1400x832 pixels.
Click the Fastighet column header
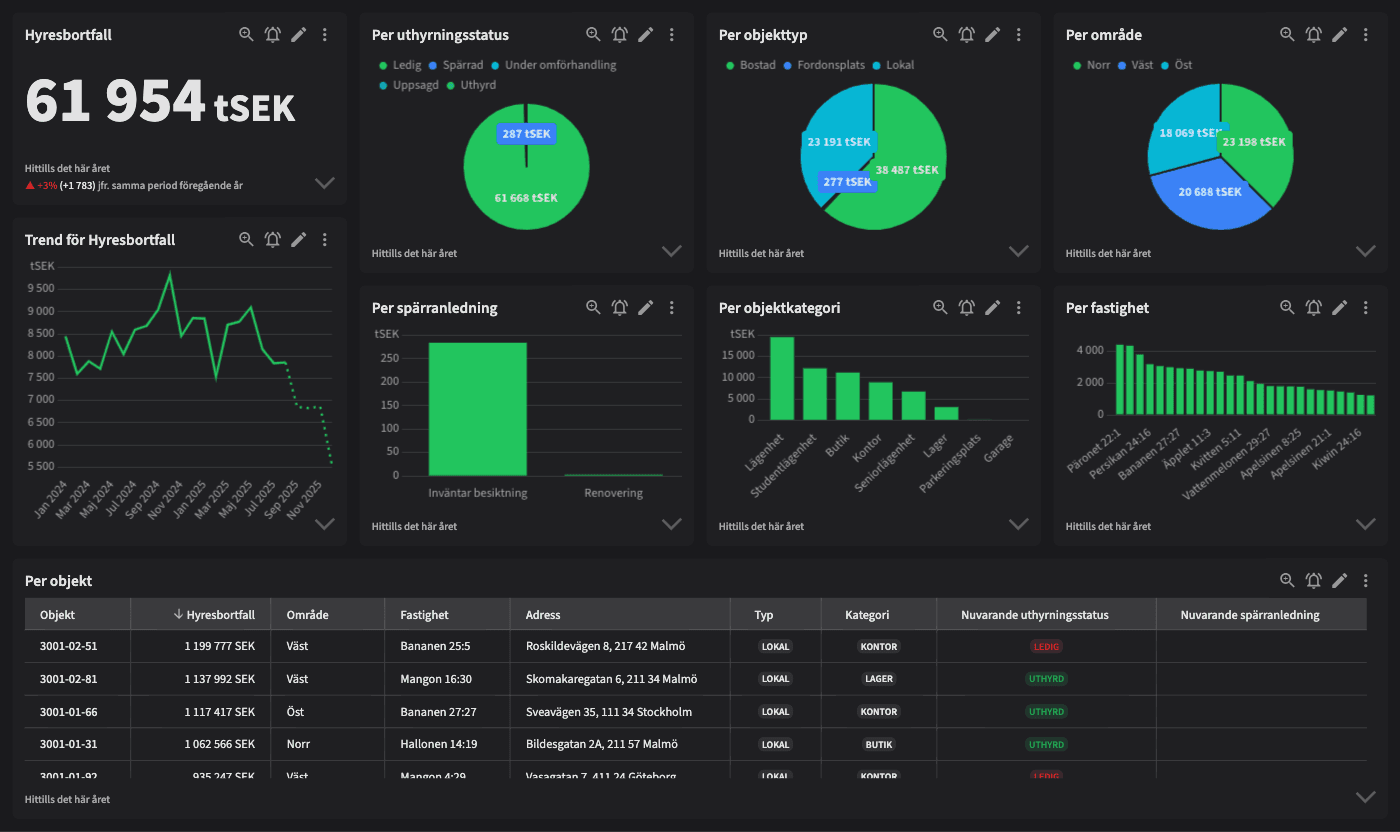[424, 615]
